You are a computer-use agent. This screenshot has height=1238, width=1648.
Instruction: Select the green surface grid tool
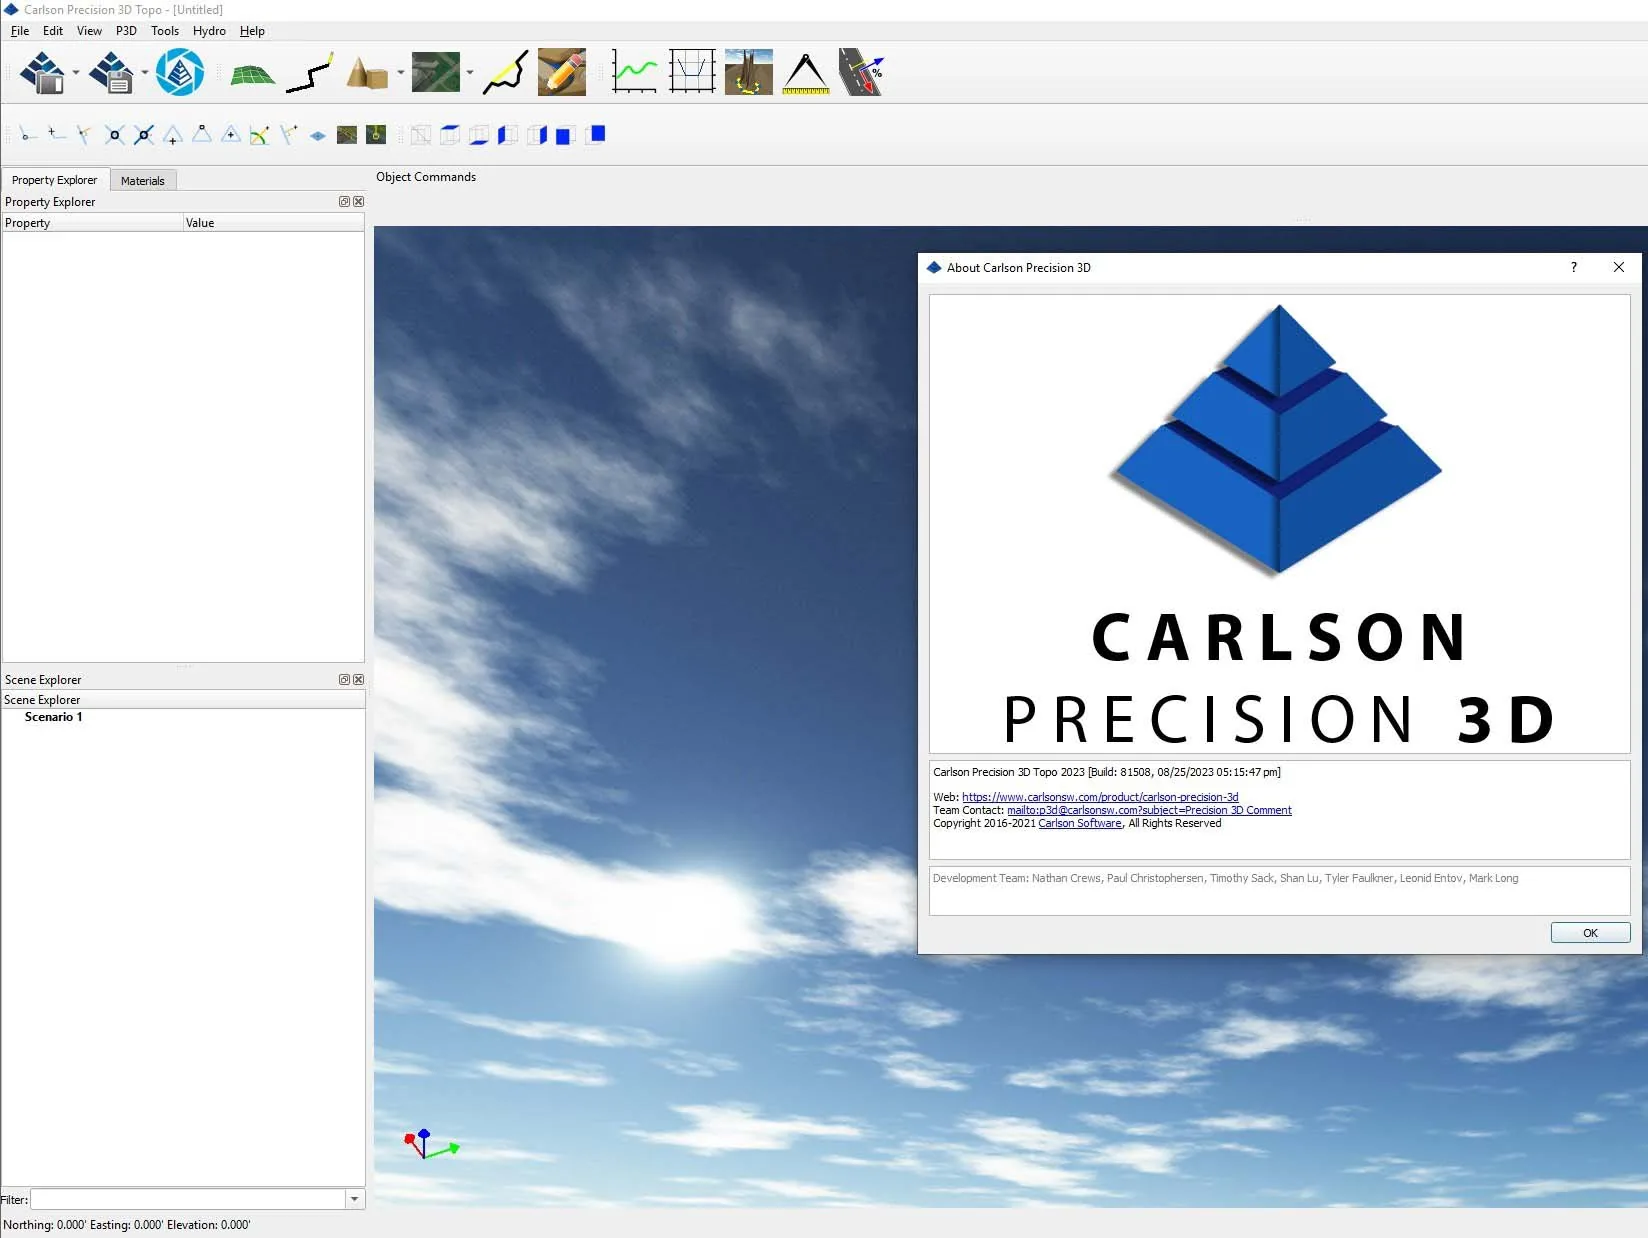point(252,74)
